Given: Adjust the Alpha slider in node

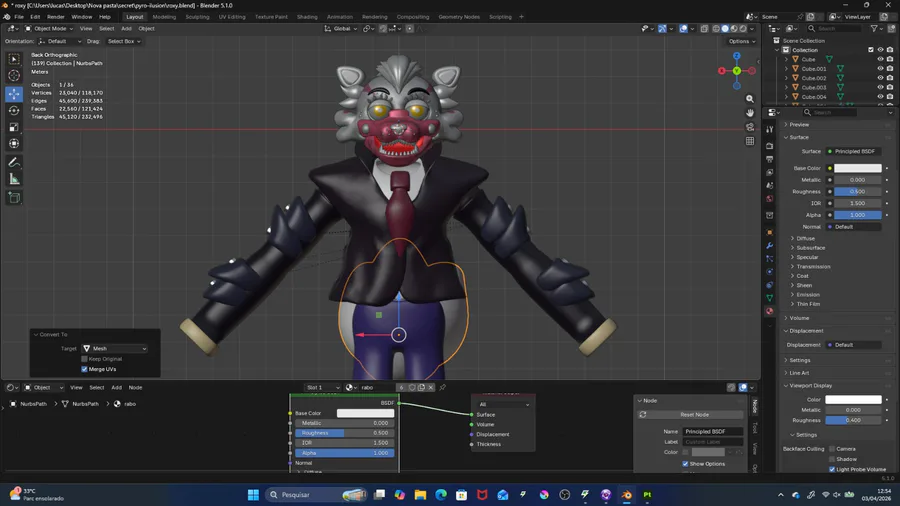Looking at the screenshot, I should click(345, 453).
